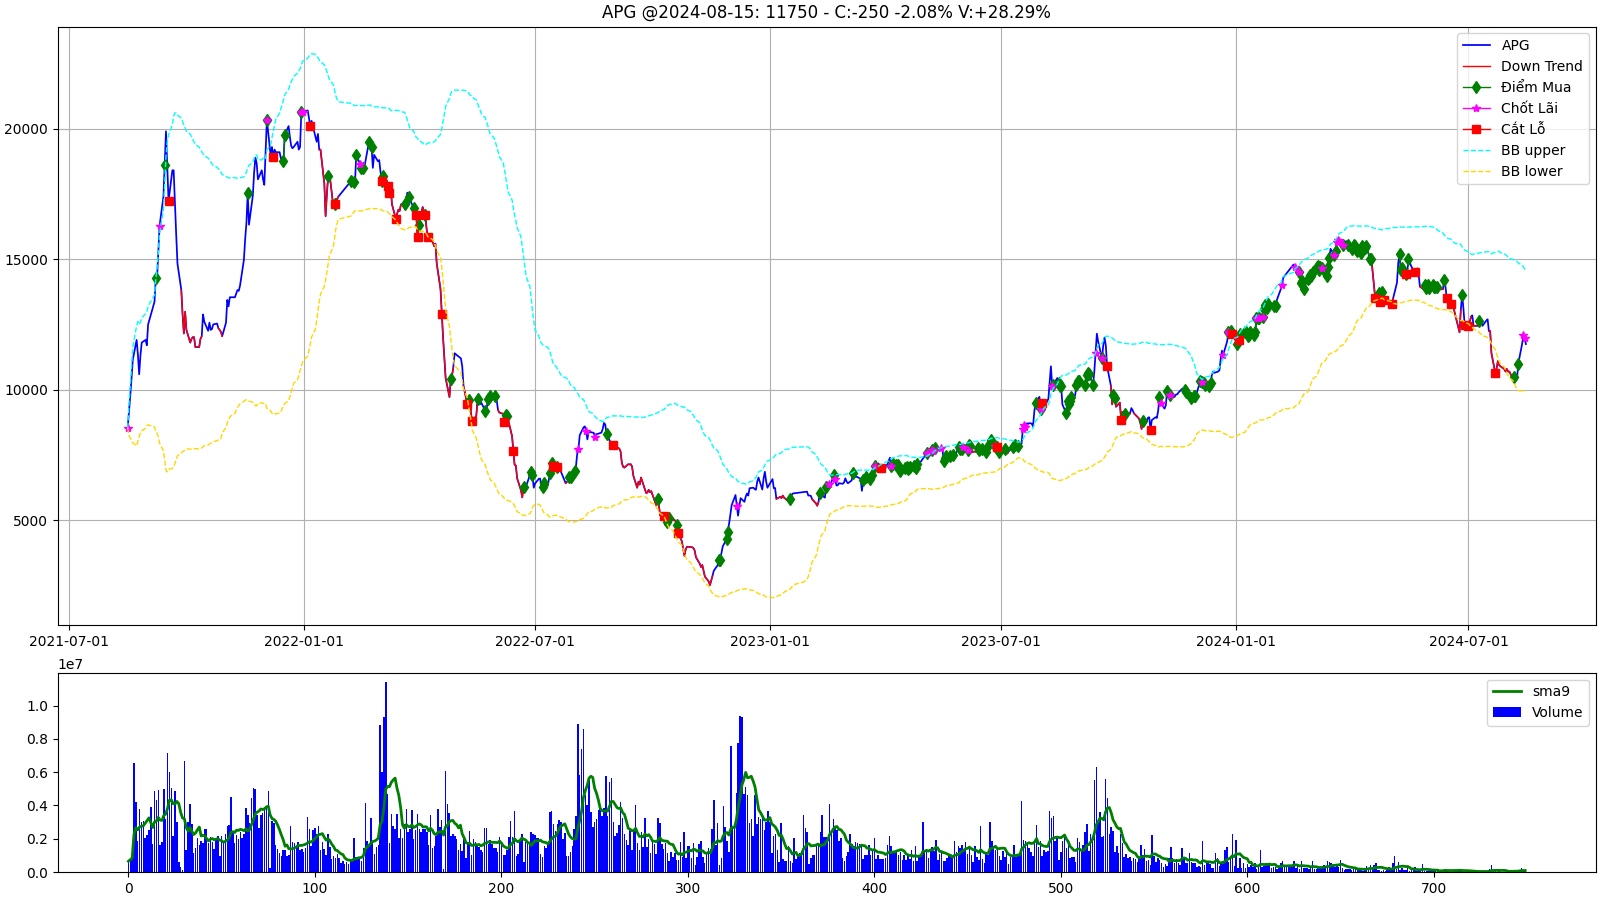The image size is (1600, 900).
Task: Click the 2023-07-01 date axis label
Action: click(x=1001, y=641)
